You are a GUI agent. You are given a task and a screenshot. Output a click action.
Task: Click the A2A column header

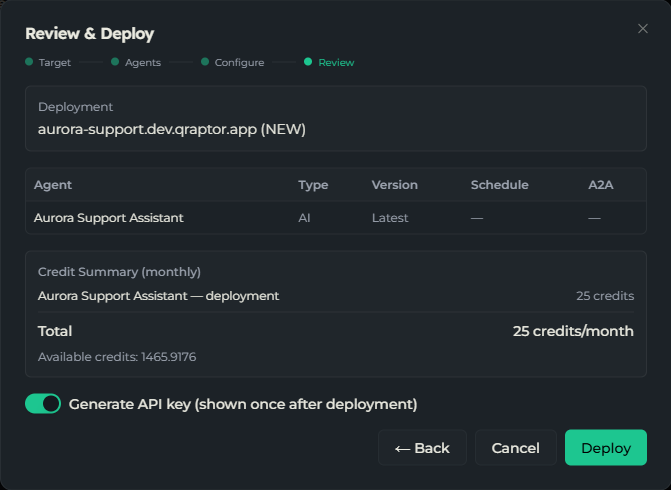[x=601, y=185]
